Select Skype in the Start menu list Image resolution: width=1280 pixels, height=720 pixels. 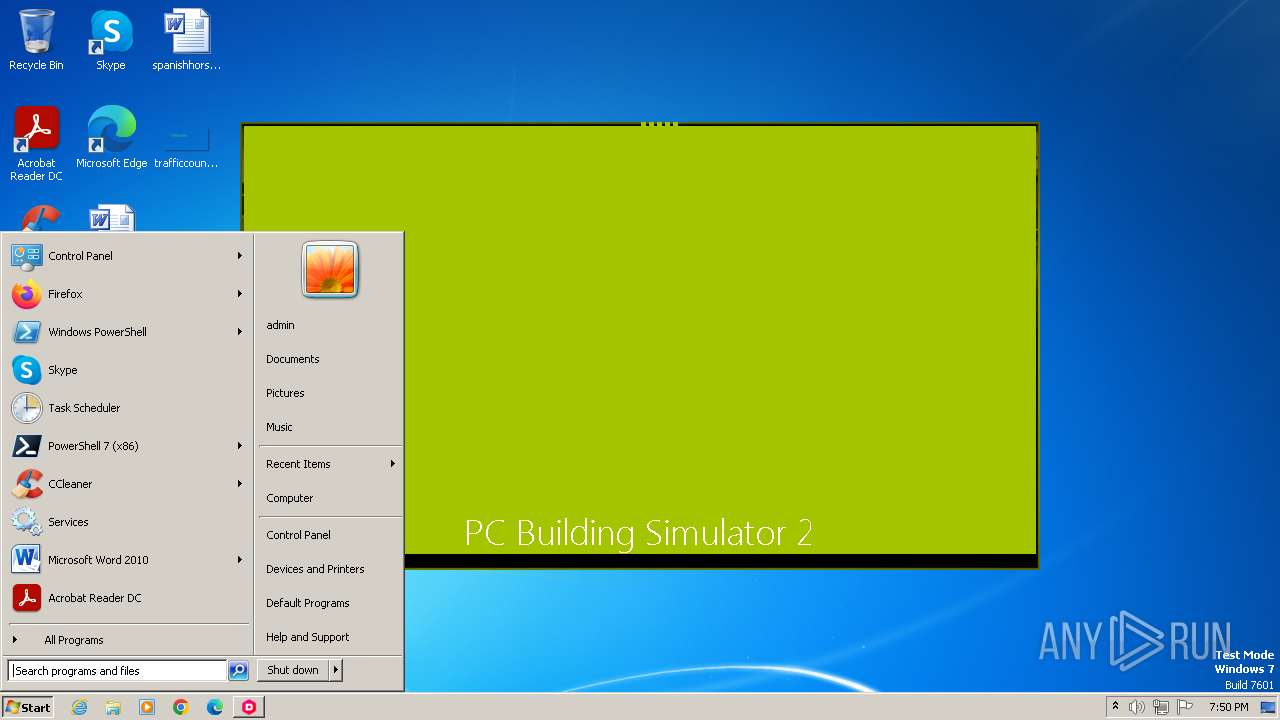pyautogui.click(x=127, y=370)
